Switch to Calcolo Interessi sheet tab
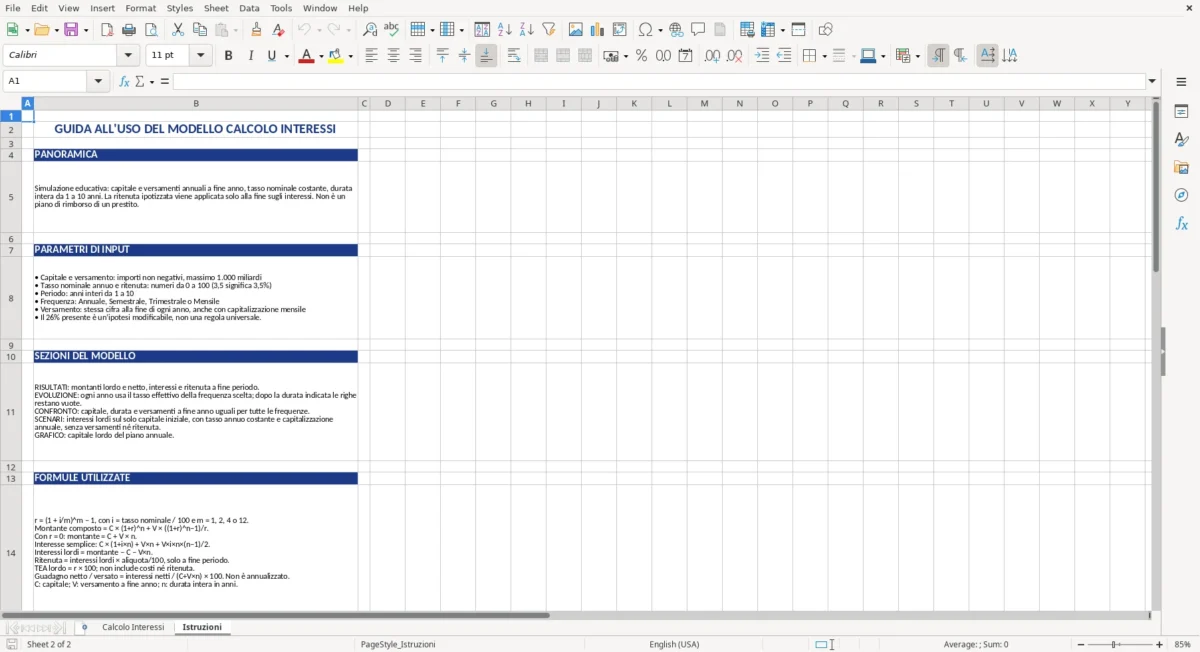Viewport: 1200px width, 652px height. pyautogui.click(x=133, y=627)
